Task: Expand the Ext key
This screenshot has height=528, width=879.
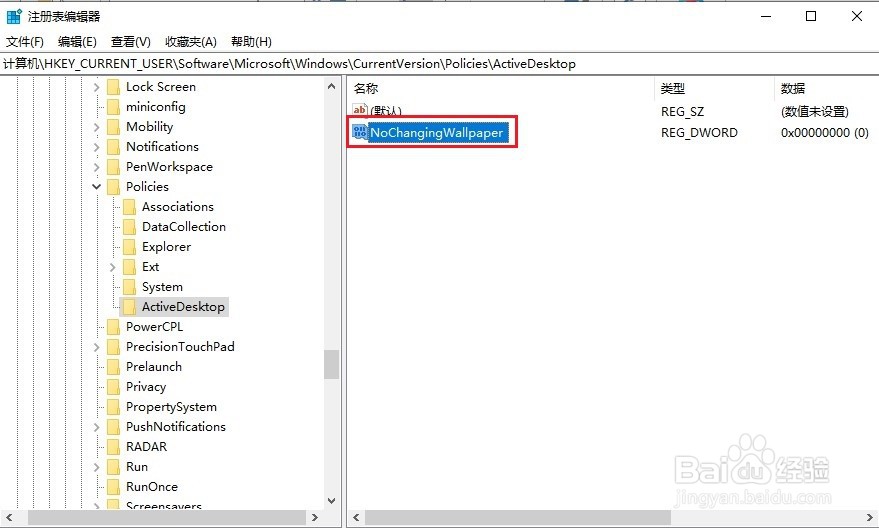Action: pyautogui.click(x=113, y=267)
